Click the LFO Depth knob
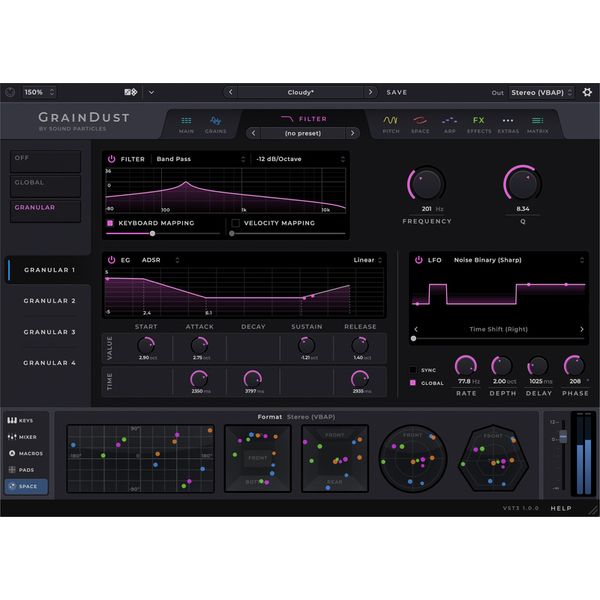 click(x=502, y=366)
